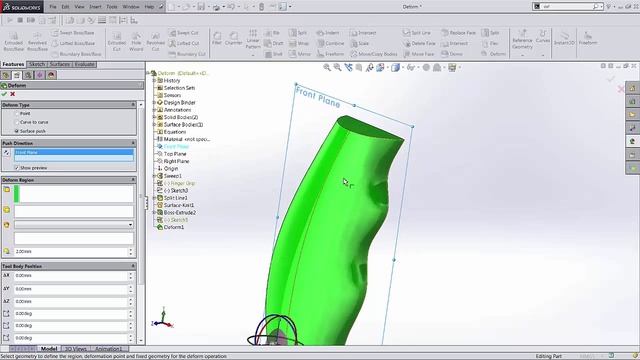Switch to the Features tab
Image resolution: width=640 pixels, height=360 pixels.
click(13, 64)
